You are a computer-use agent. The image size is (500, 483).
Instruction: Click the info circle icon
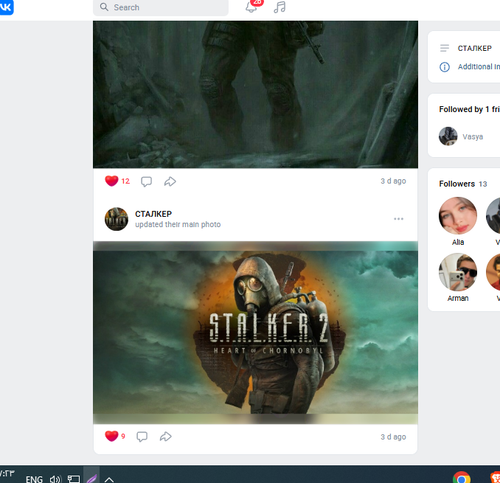coord(444,67)
